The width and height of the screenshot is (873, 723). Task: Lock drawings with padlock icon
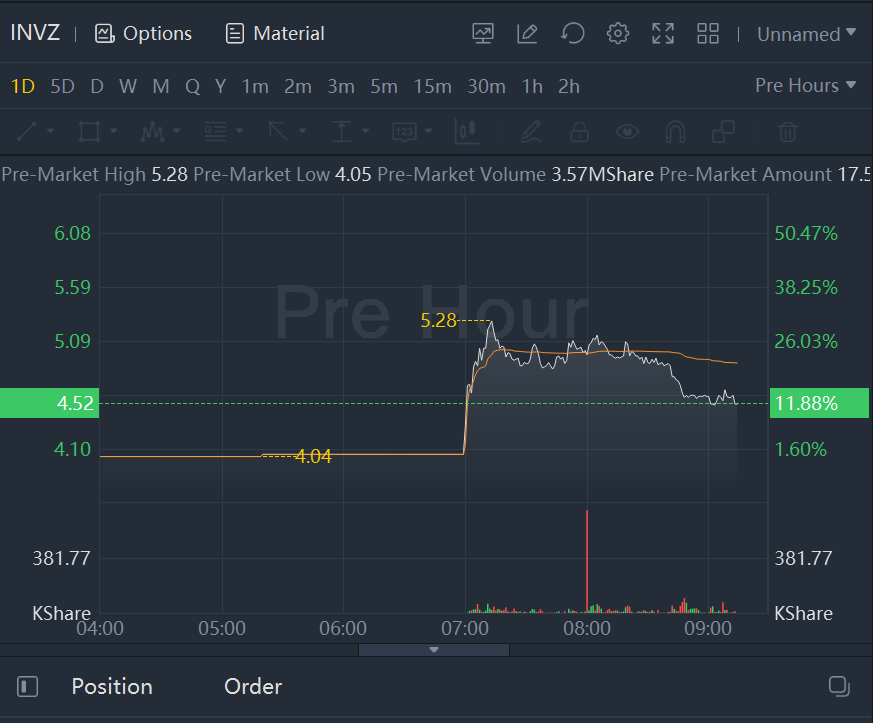(579, 132)
